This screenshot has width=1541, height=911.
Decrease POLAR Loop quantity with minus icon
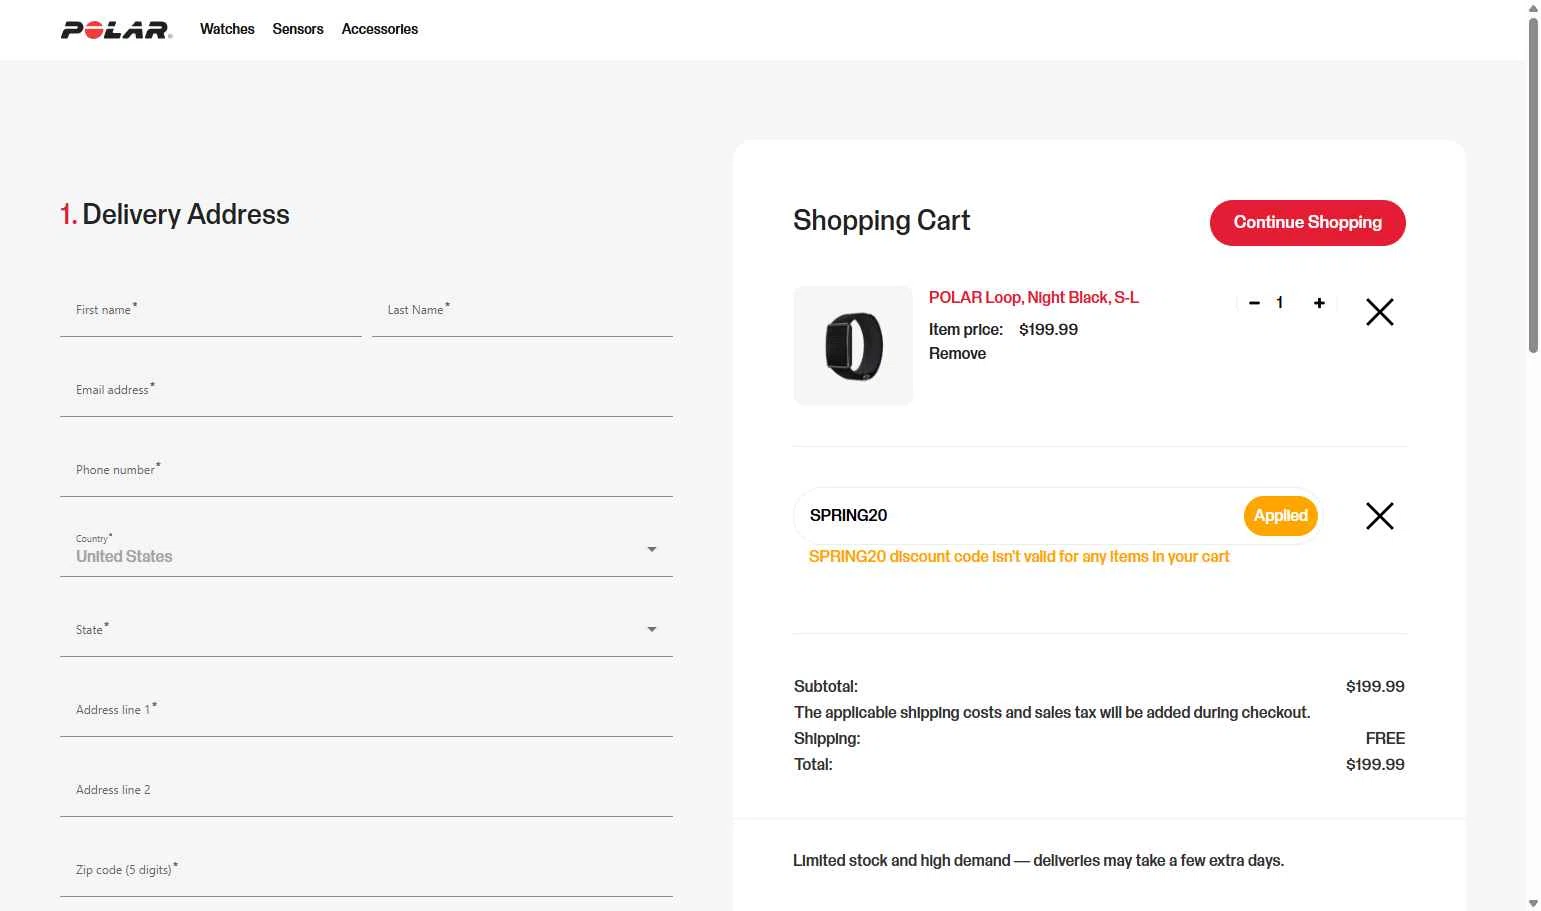coord(1254,303)
